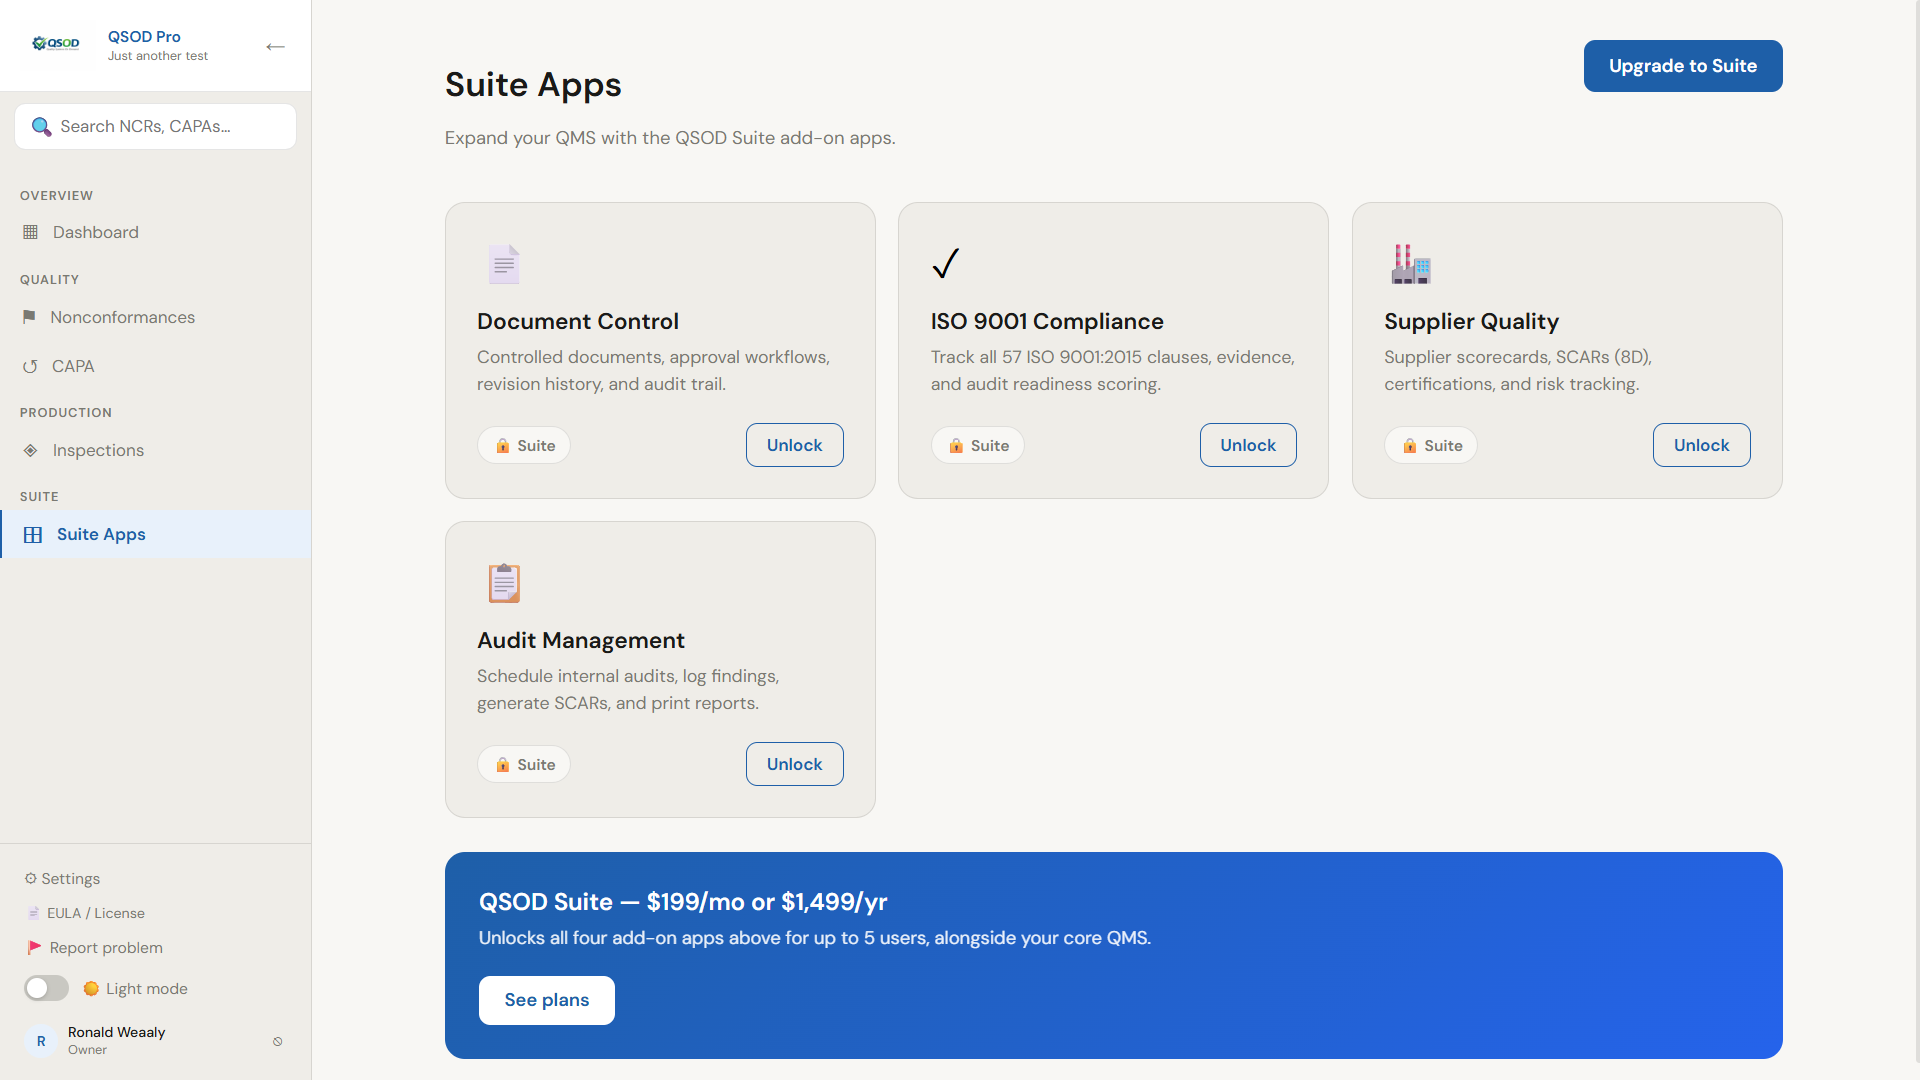1920x1080 pixels.
Task: Click the Inspections diamond icon
Action: click(31, 450)
